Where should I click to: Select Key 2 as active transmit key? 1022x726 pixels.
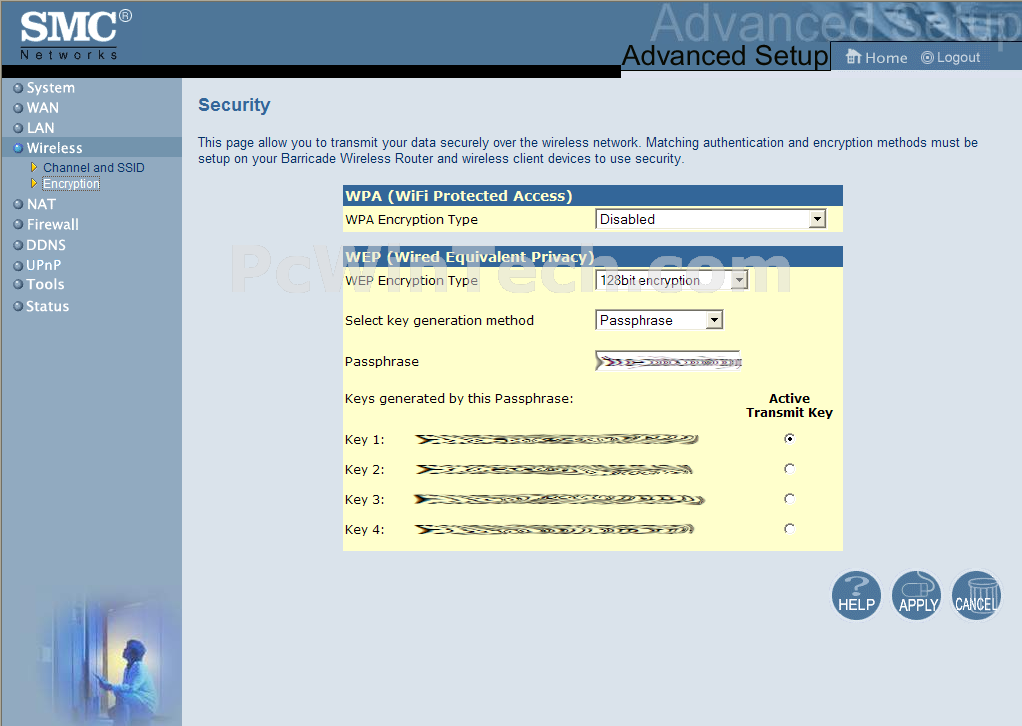point(789,469)
